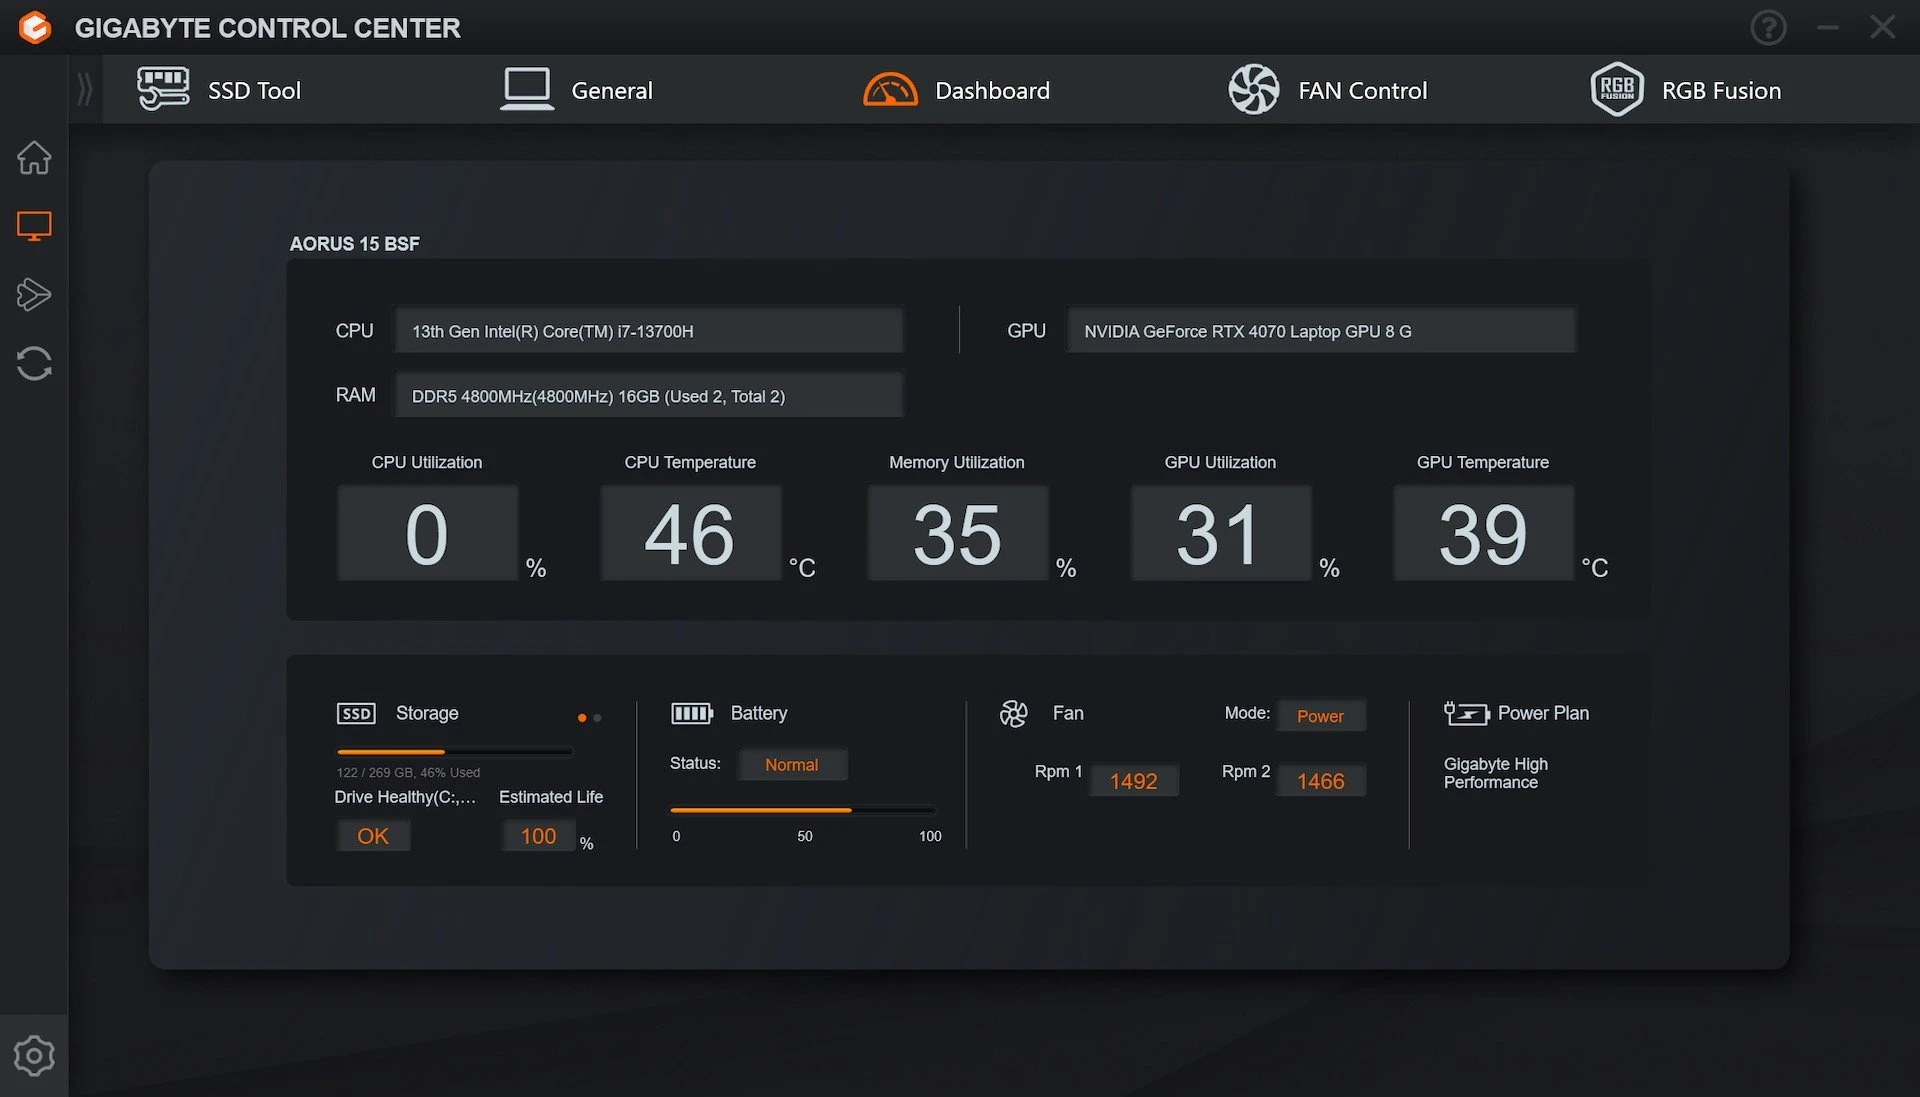The width and height of the screenshot is (1920, 1097).
Task: Click the Battery icon
Action: (x=692, y=713)
